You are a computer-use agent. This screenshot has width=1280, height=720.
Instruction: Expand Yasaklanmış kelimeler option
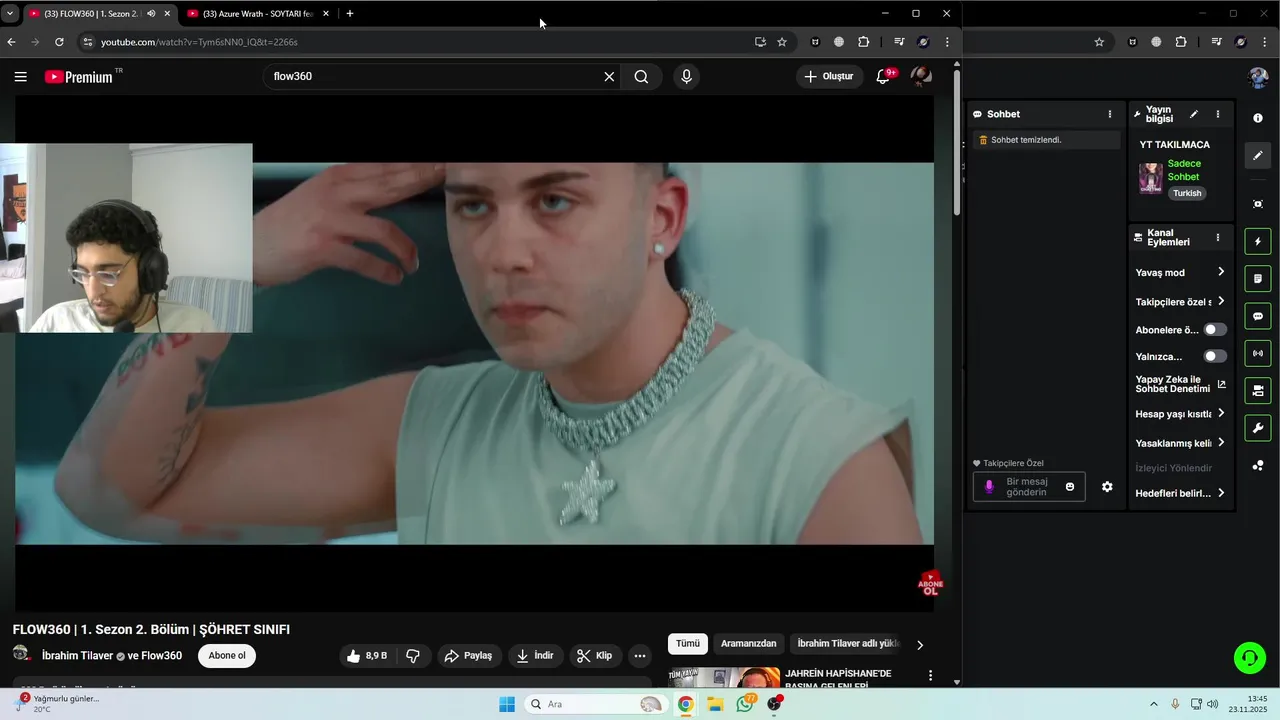point(1180,443)
